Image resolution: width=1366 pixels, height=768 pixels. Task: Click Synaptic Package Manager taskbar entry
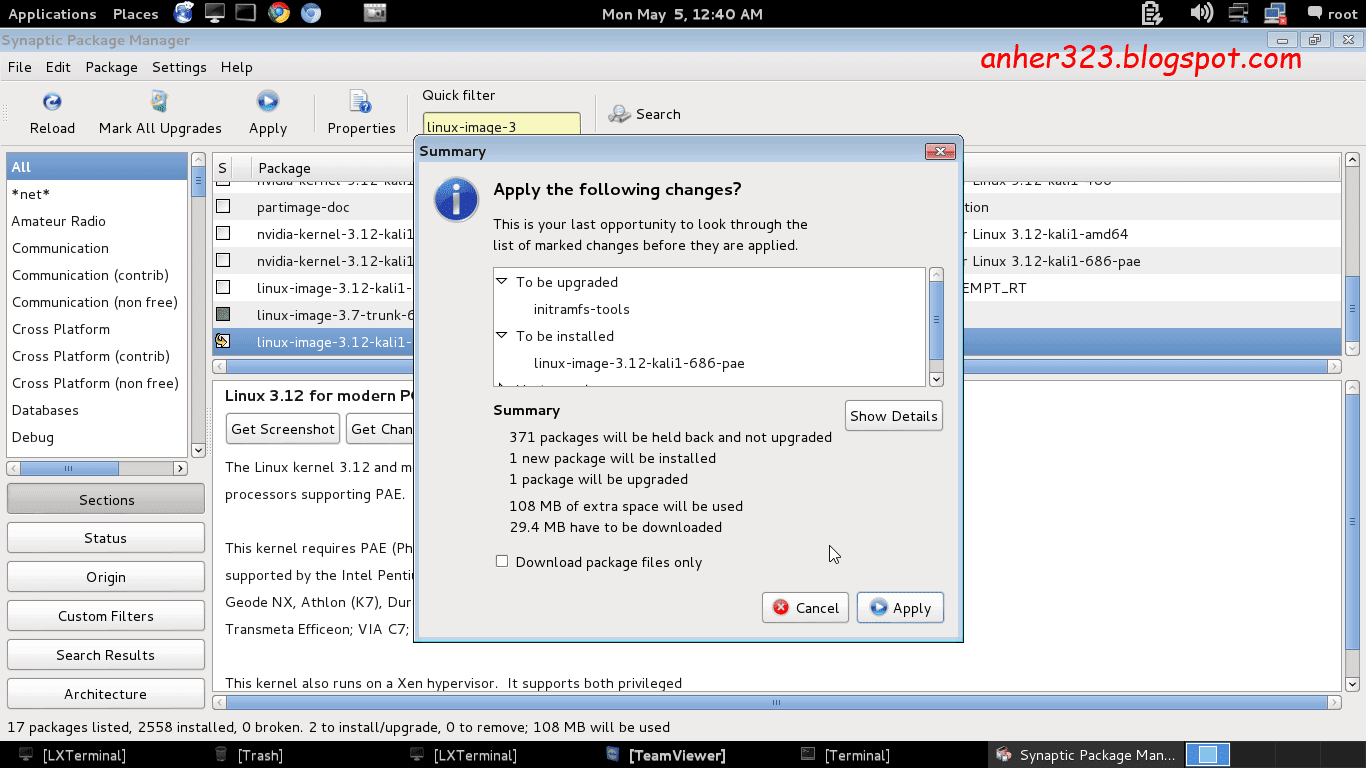(1086, 755)
